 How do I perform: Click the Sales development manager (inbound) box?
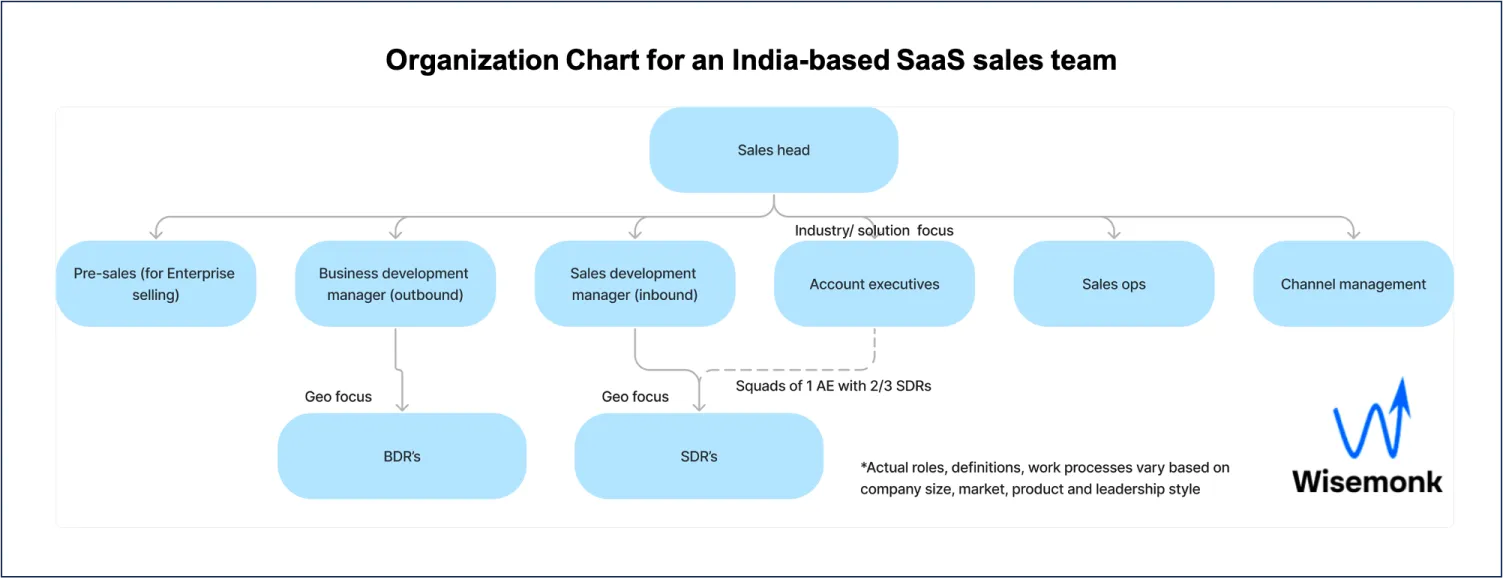pos(636,283)
